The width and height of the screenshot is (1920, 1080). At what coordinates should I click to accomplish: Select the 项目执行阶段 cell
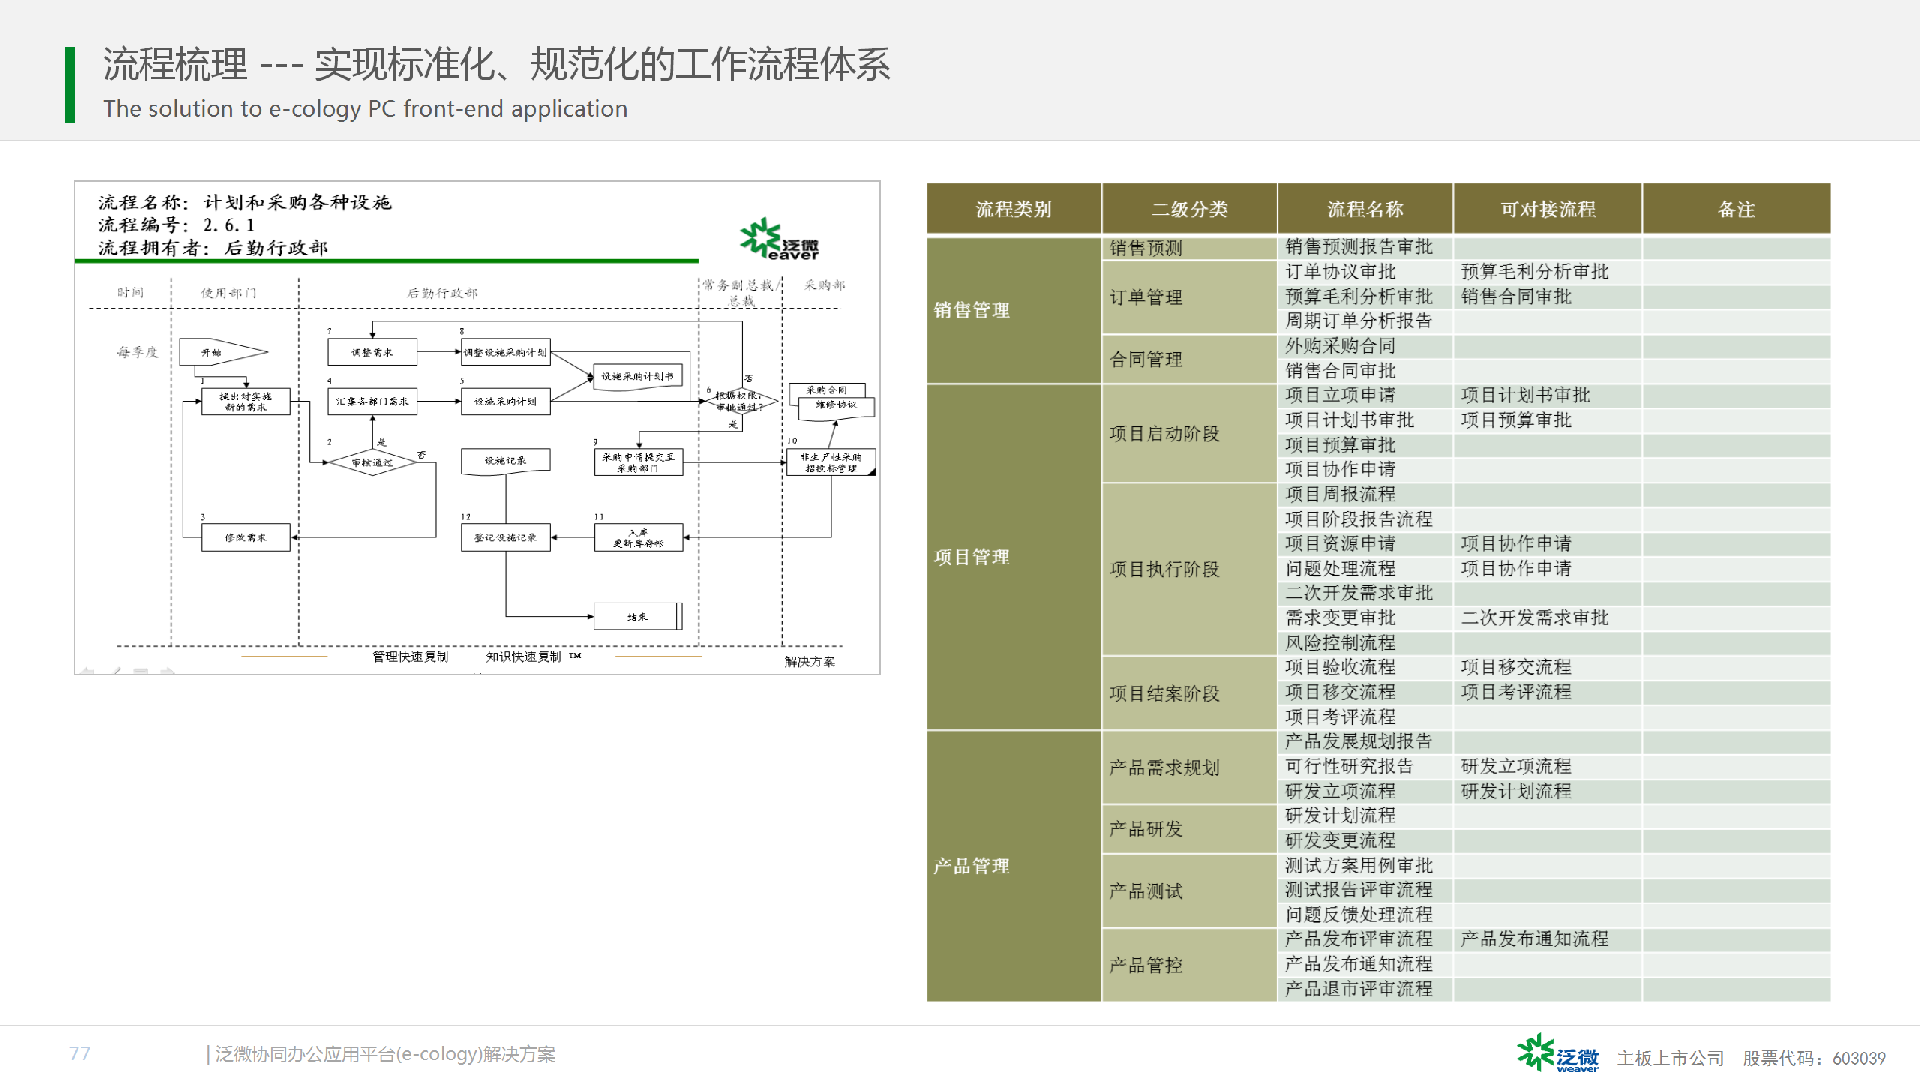coord(1189,569)
